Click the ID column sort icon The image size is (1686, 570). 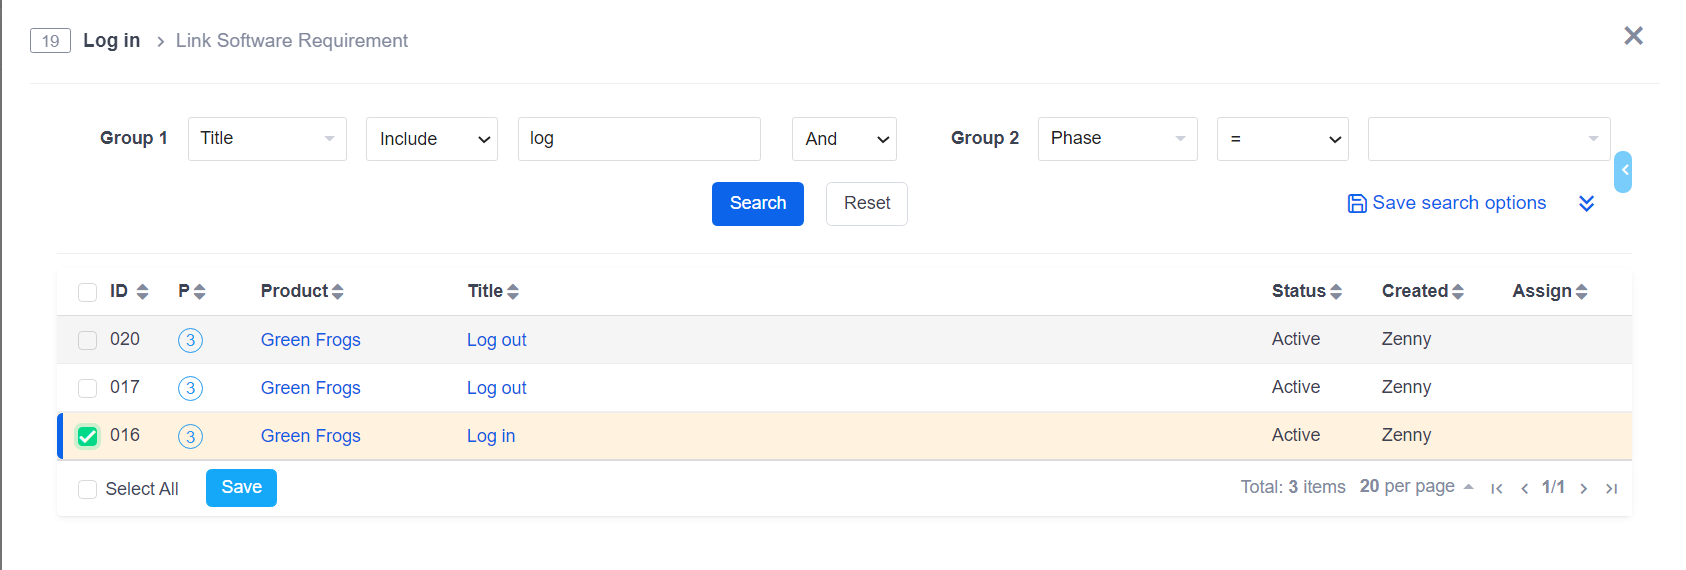point(142,291)
